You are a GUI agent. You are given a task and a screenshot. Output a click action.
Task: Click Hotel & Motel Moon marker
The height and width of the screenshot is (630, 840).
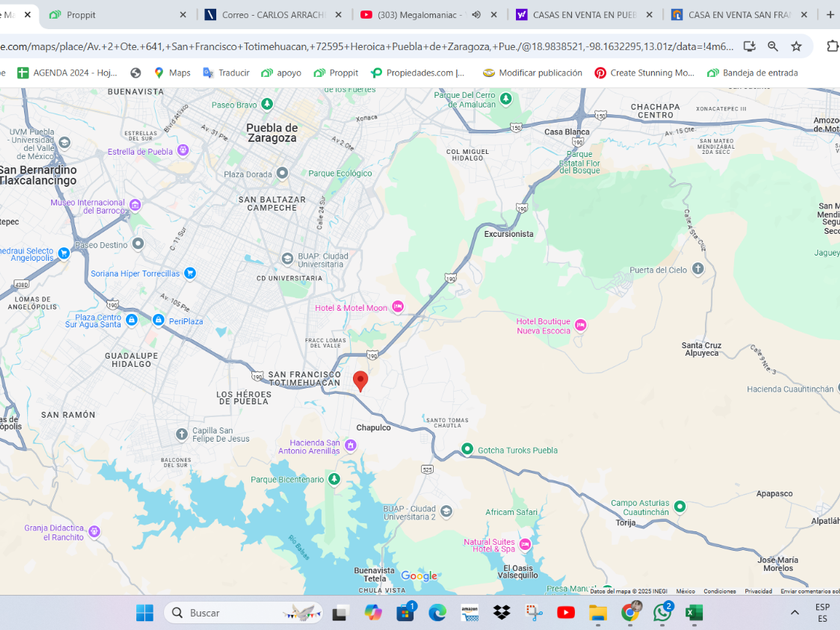pos(398,307)
